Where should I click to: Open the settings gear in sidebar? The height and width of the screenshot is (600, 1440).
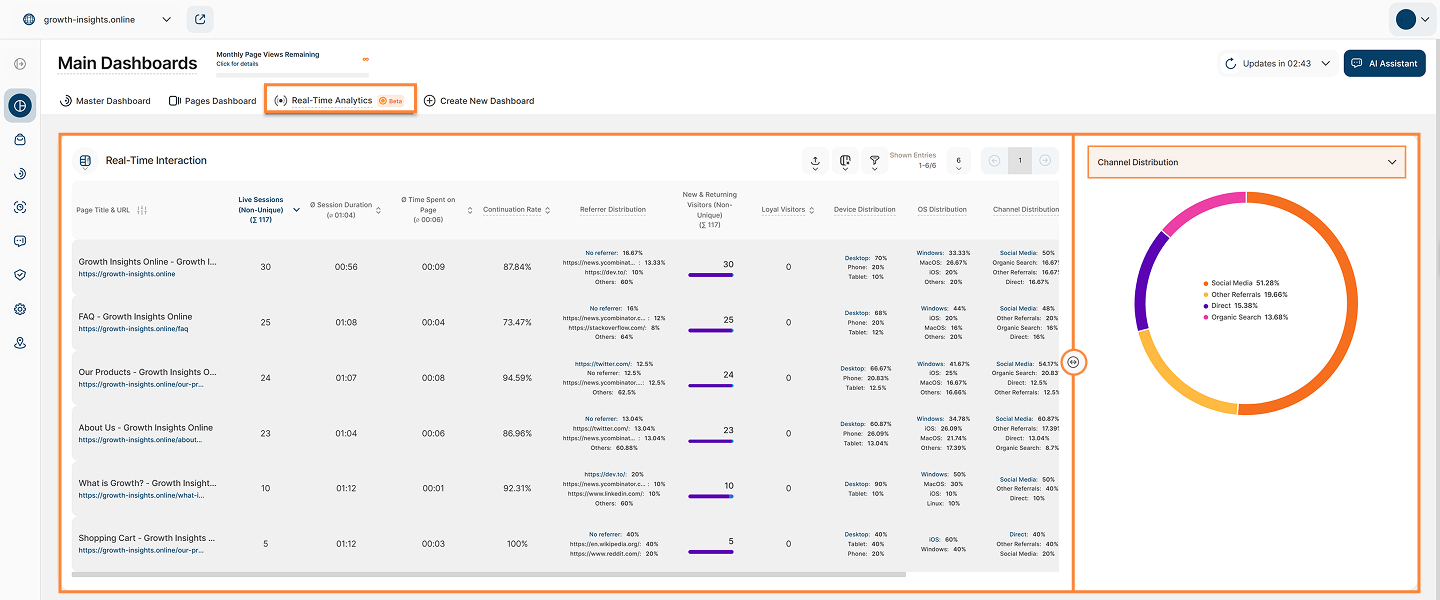point(20,309)
